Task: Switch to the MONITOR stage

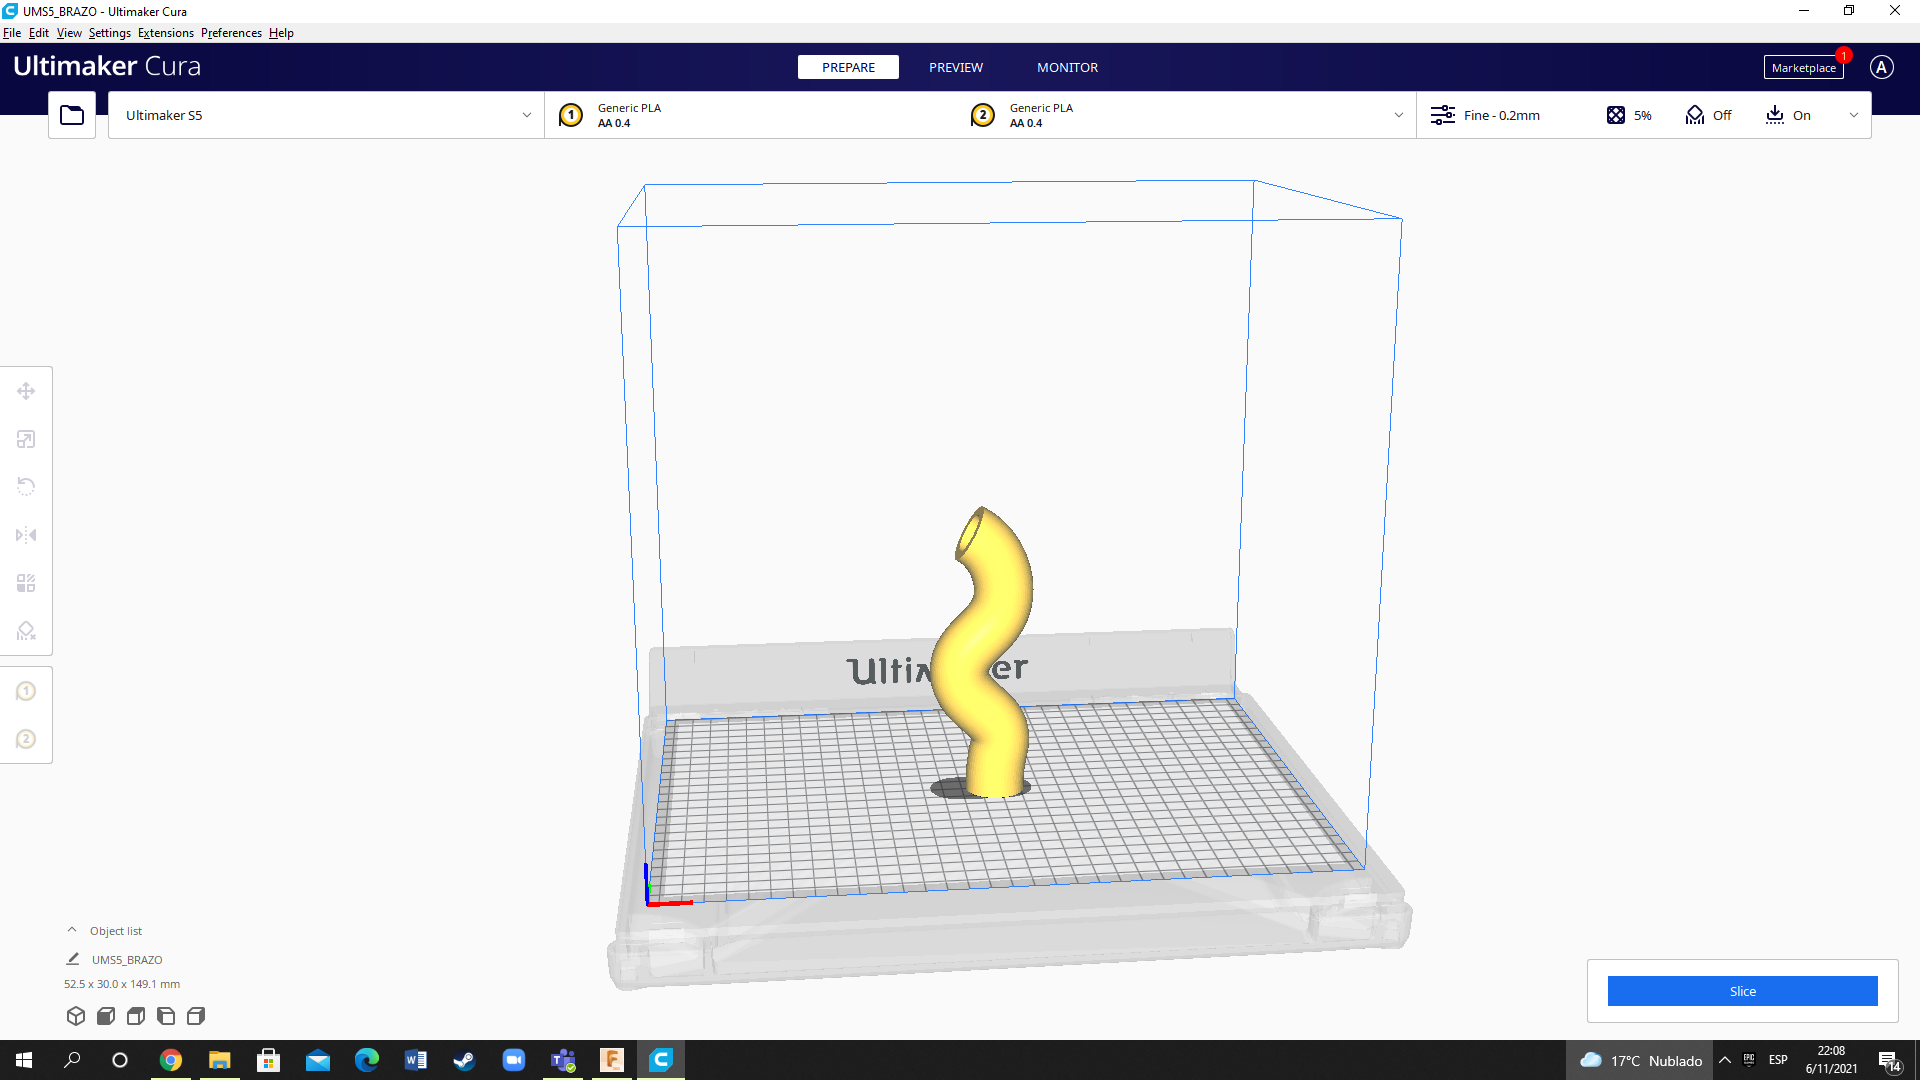Action: (1067, 67)
